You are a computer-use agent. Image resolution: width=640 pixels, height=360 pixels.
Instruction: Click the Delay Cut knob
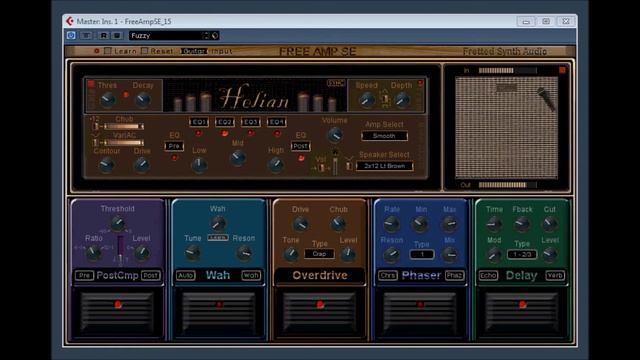549,224
